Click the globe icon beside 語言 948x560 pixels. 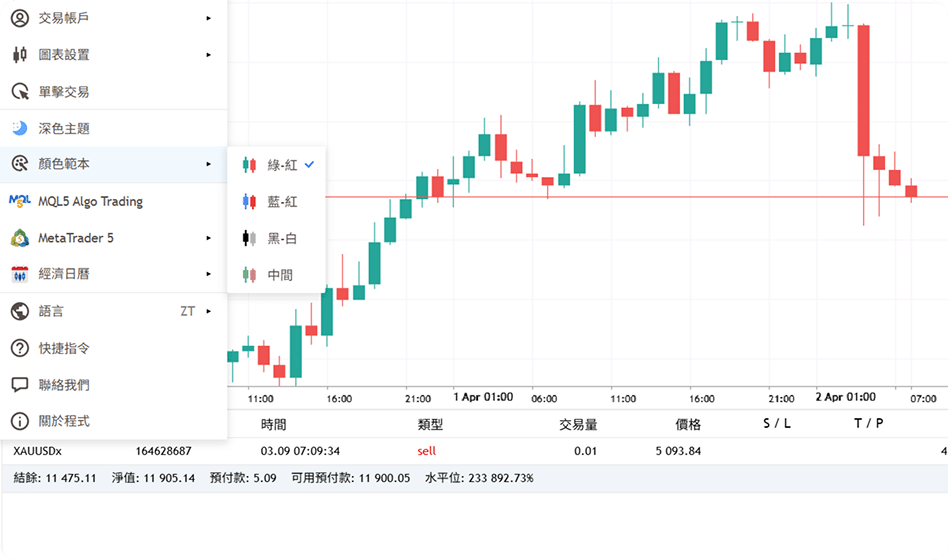[x=19, y=311]
